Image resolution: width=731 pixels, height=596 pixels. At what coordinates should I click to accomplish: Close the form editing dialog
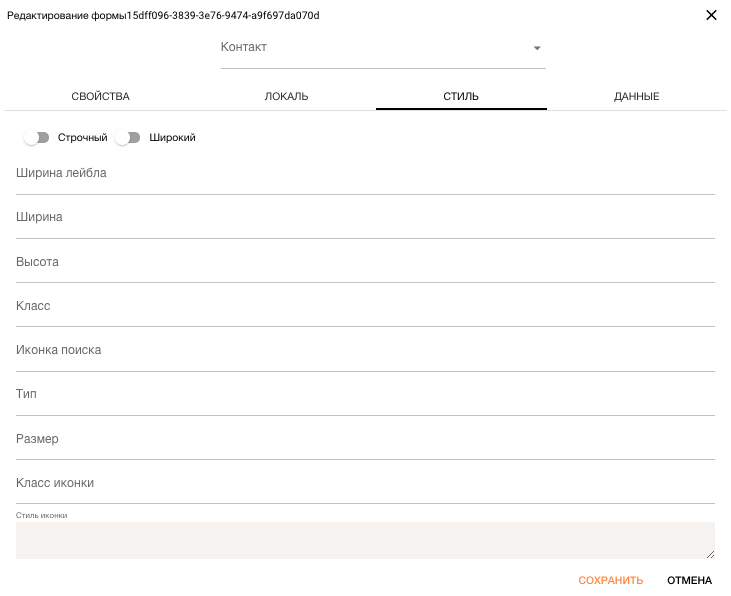tap(711, 15)
